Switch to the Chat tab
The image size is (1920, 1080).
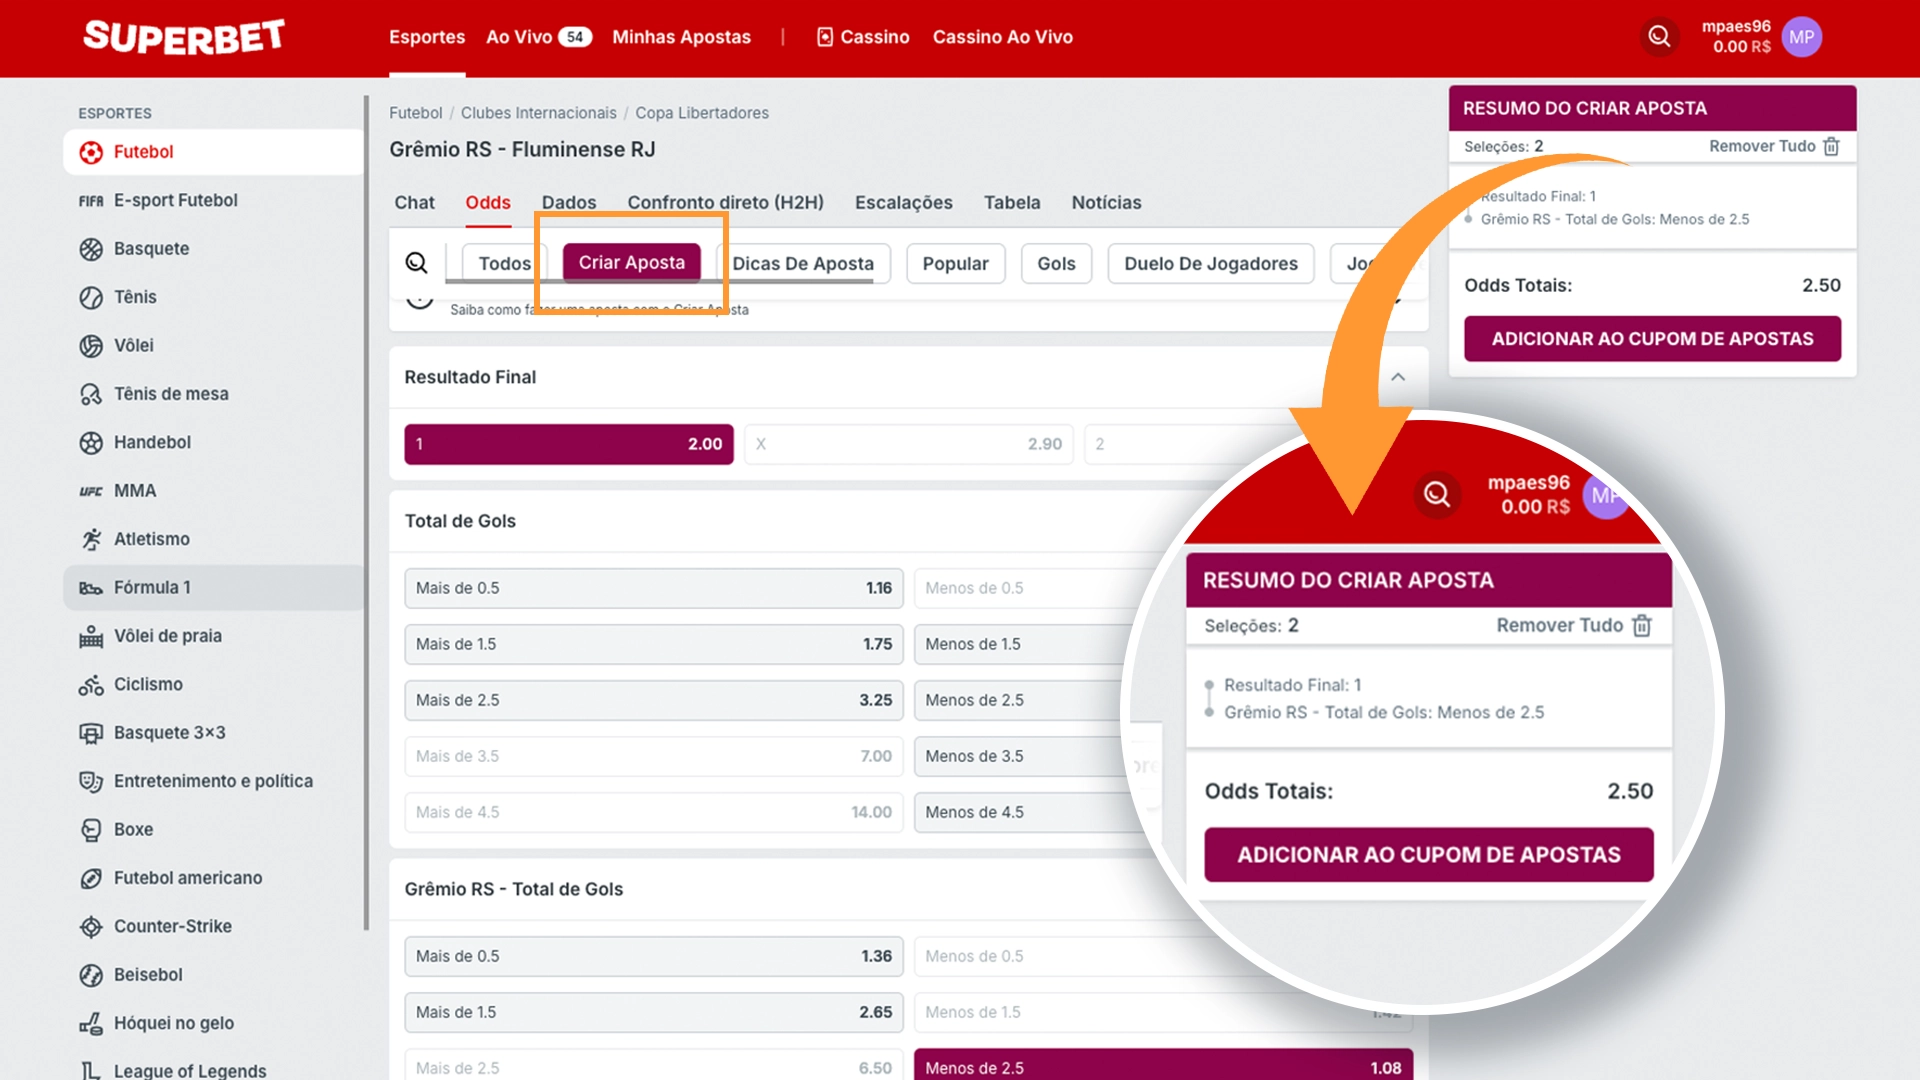(414, 203)
